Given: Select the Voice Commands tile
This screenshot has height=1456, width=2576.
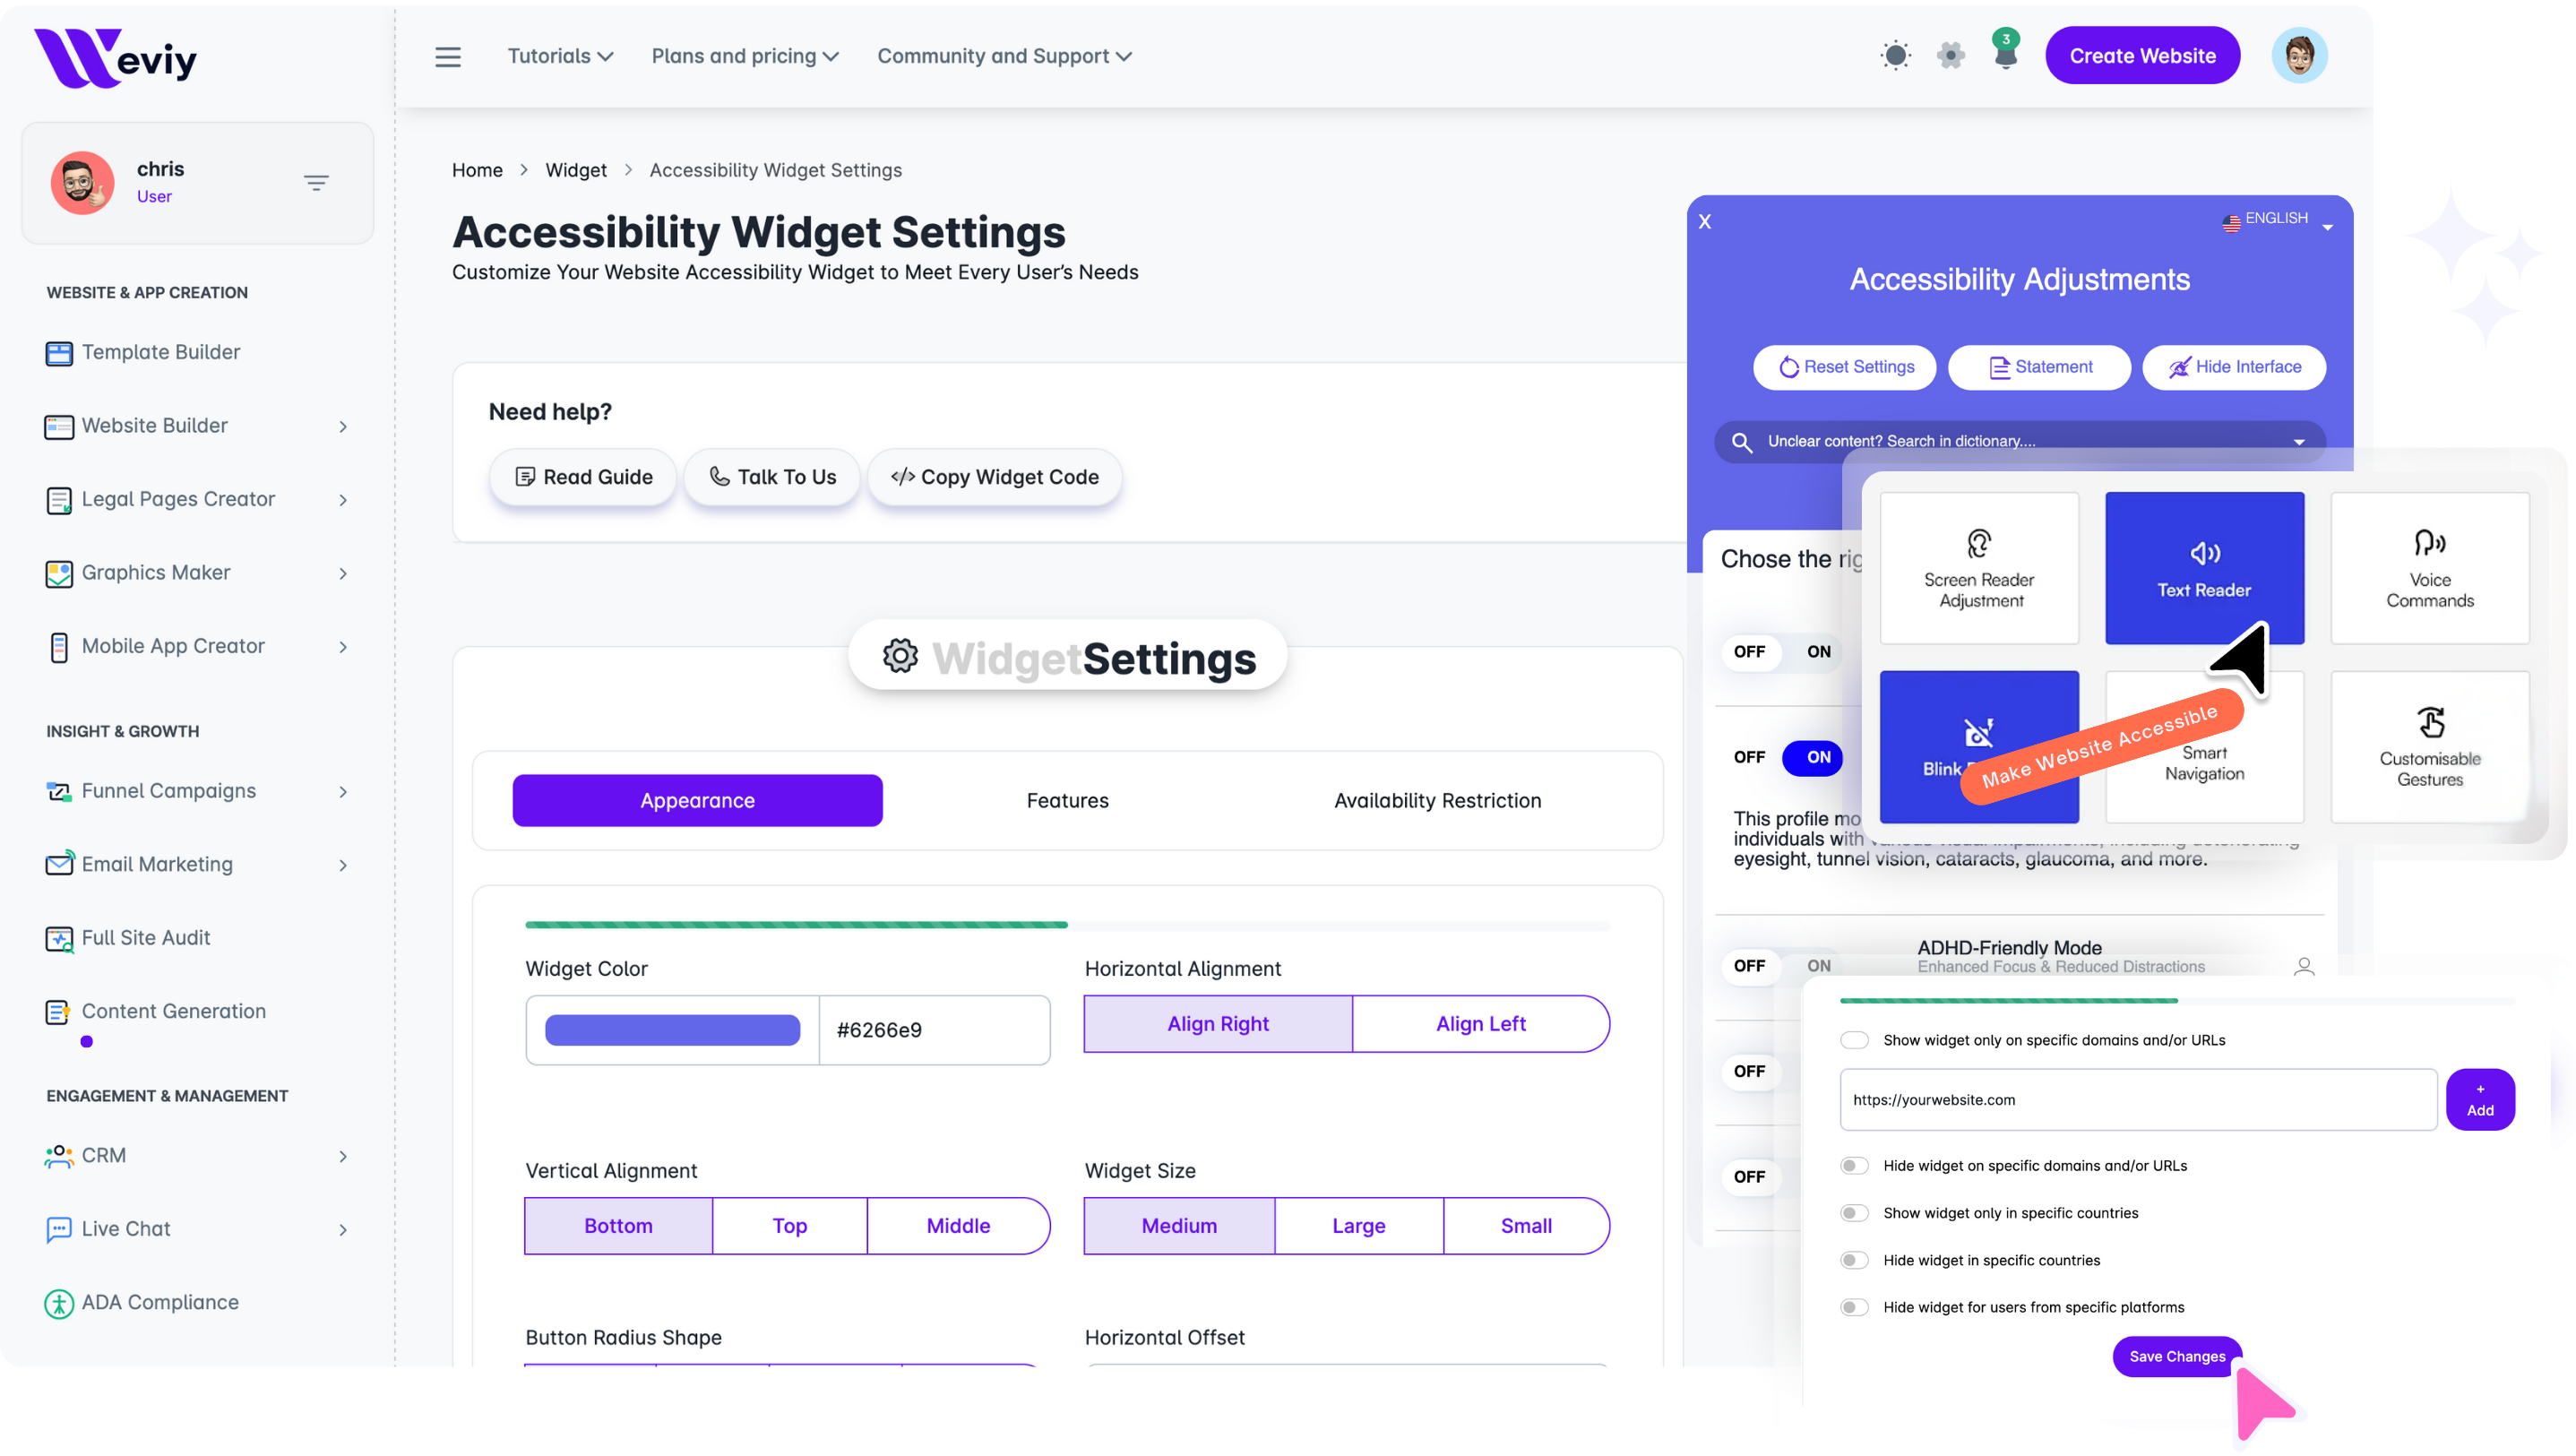Looking at the screenshot, I should click(2429, 568).
